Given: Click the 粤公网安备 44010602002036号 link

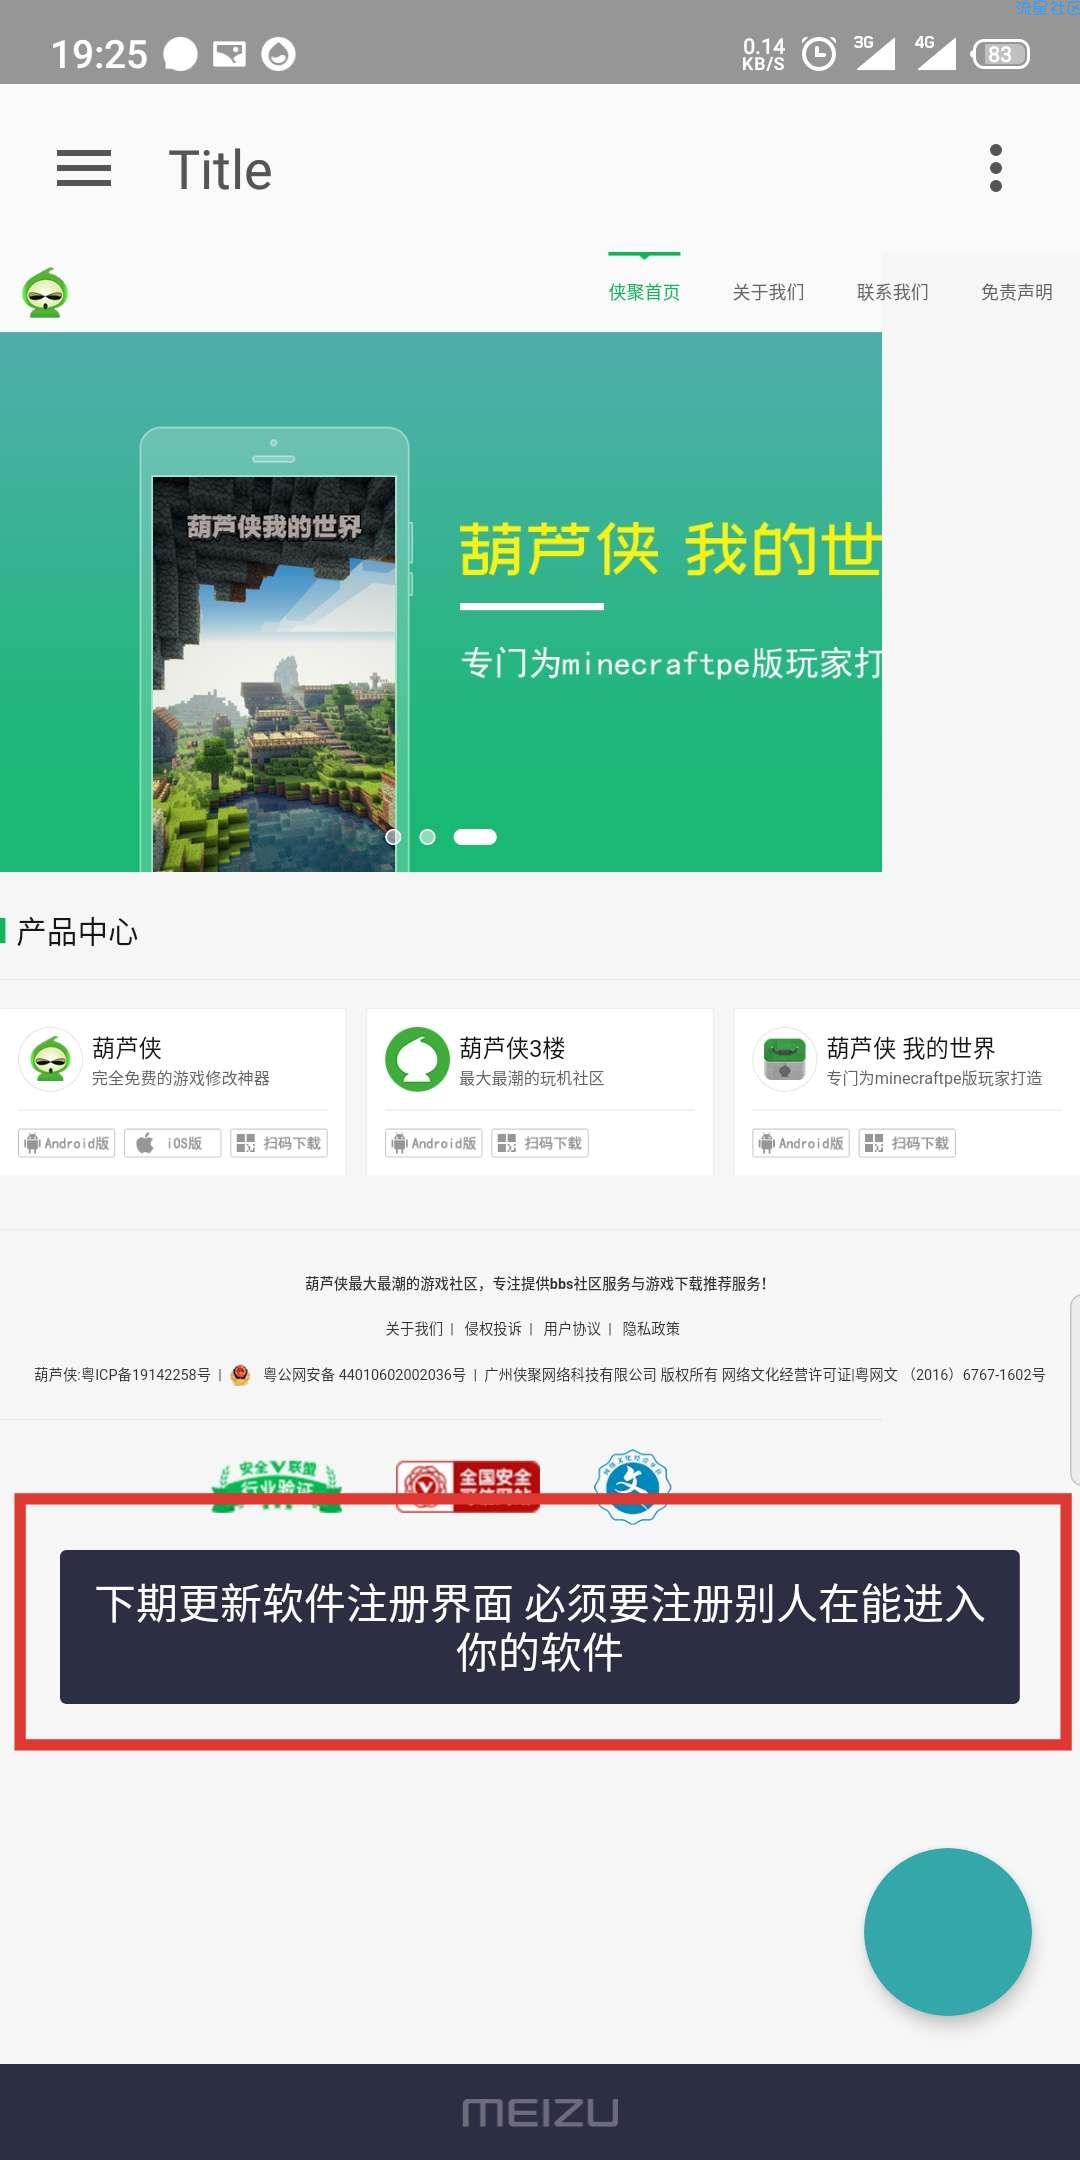Looking at the screenshot, I should 364,1375.
